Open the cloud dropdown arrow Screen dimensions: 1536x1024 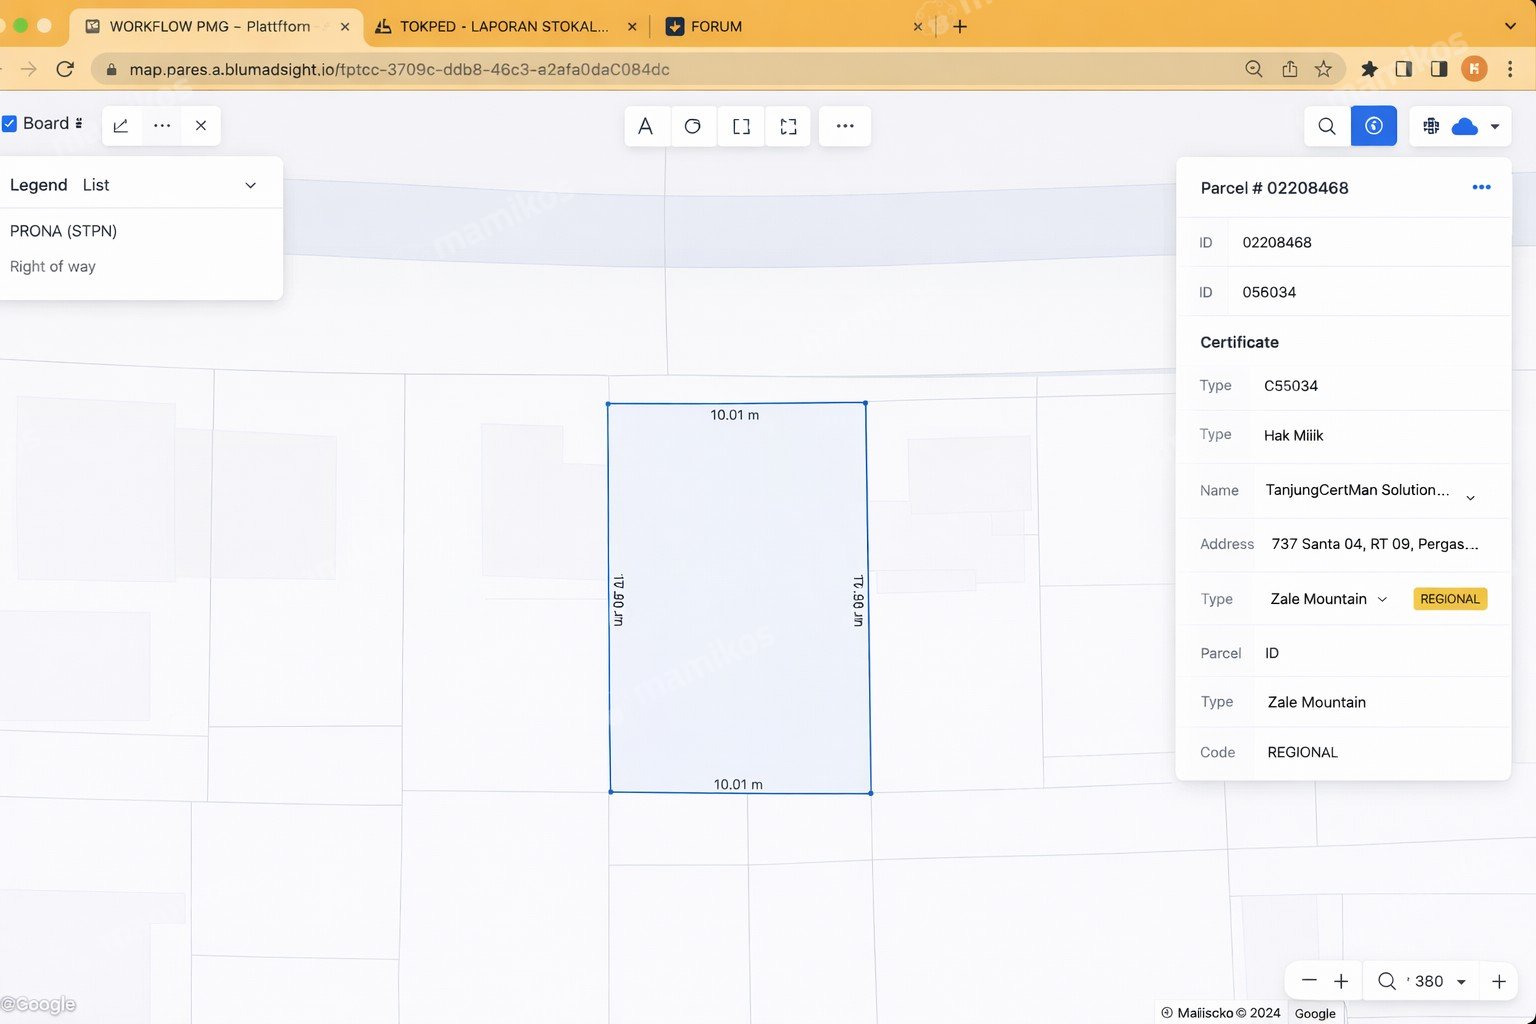tap(1495, 127)
